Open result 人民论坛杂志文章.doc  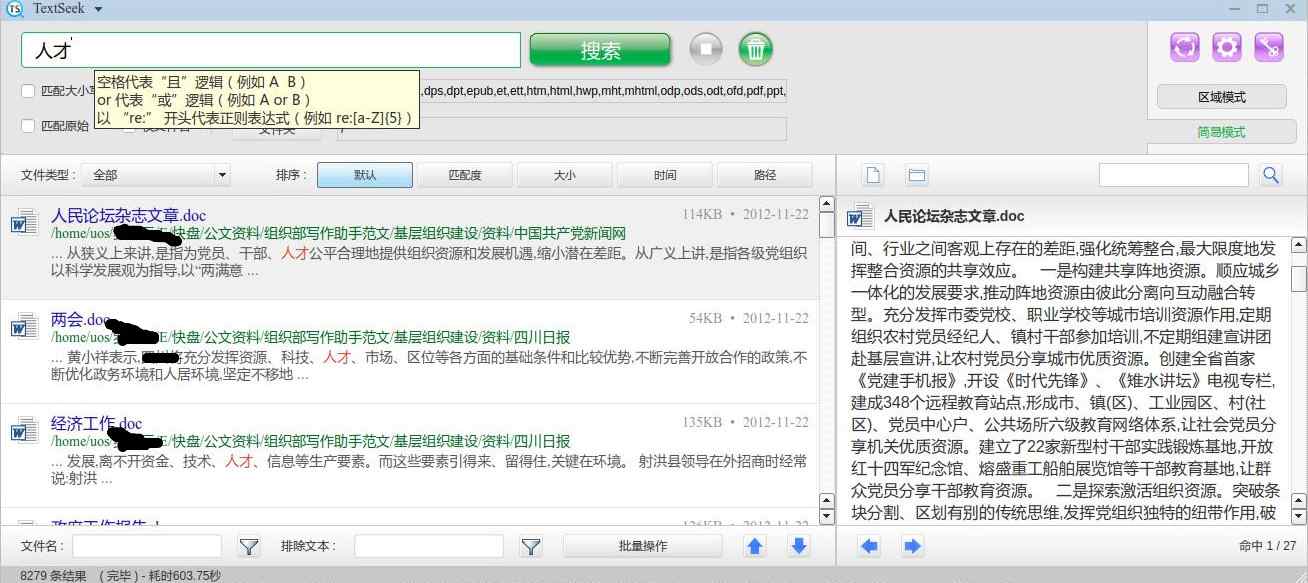[x=128, y=215]
